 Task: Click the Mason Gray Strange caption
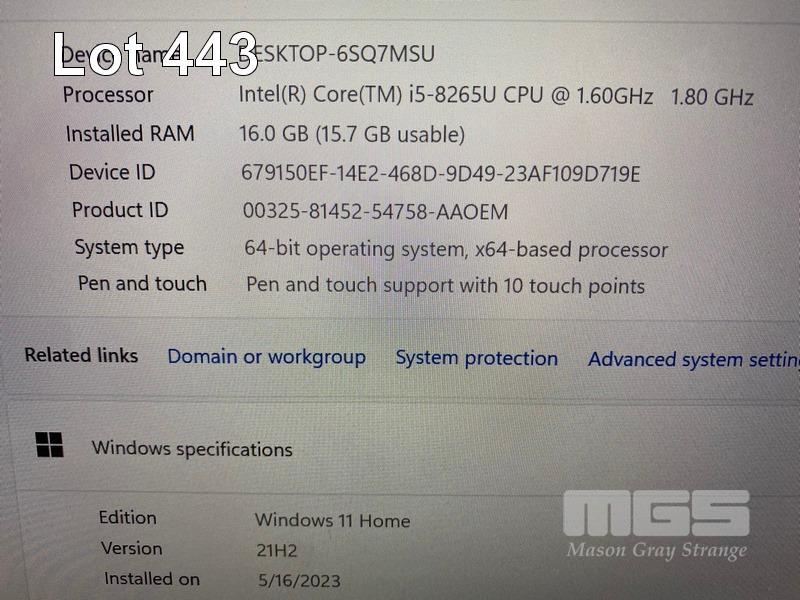pyautogui.click(x=657, y=550)
